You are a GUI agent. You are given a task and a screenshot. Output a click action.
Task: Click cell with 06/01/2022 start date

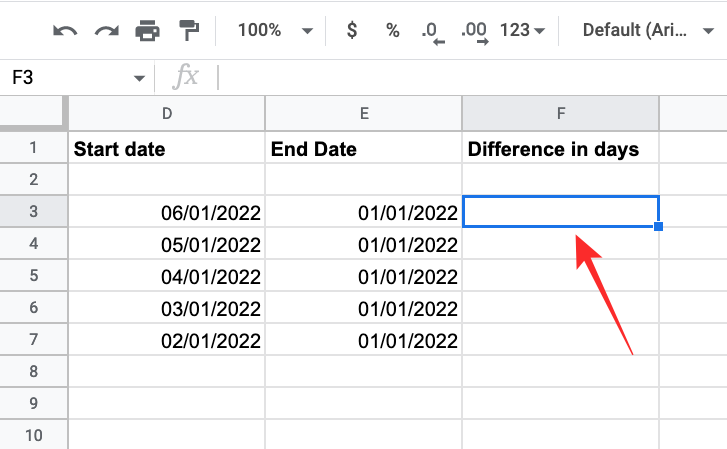click(167, 212)
